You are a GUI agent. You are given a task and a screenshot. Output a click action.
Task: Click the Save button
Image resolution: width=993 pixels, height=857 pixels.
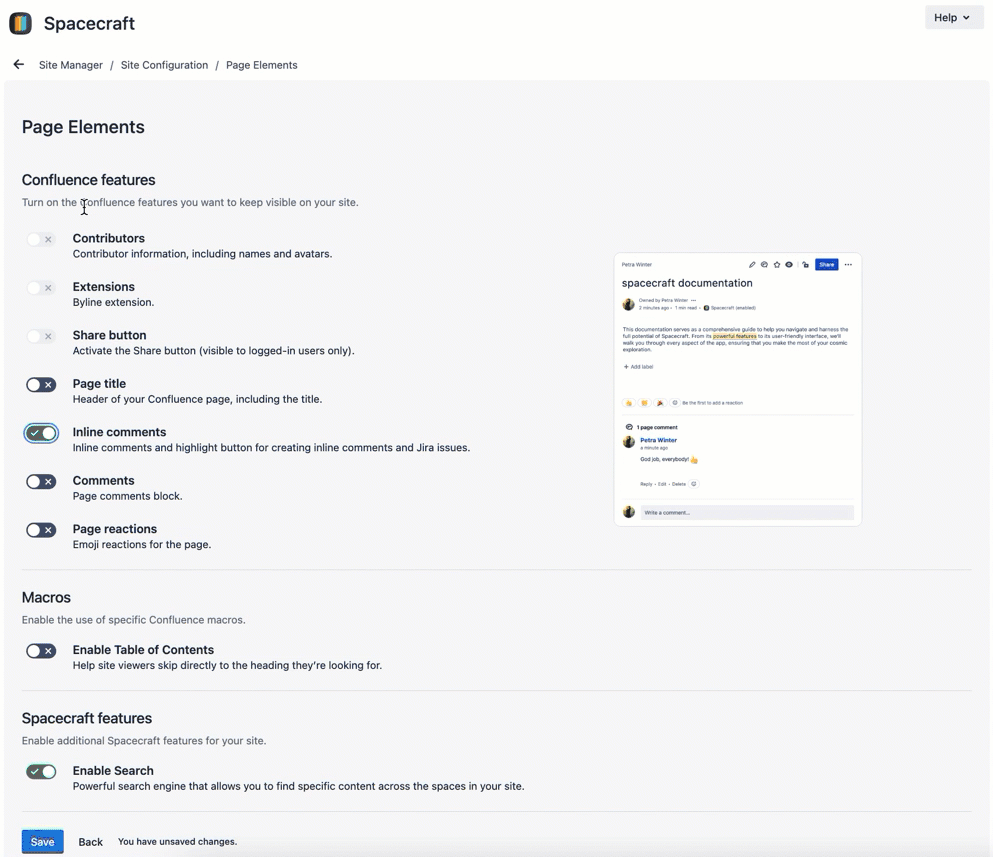42,841
